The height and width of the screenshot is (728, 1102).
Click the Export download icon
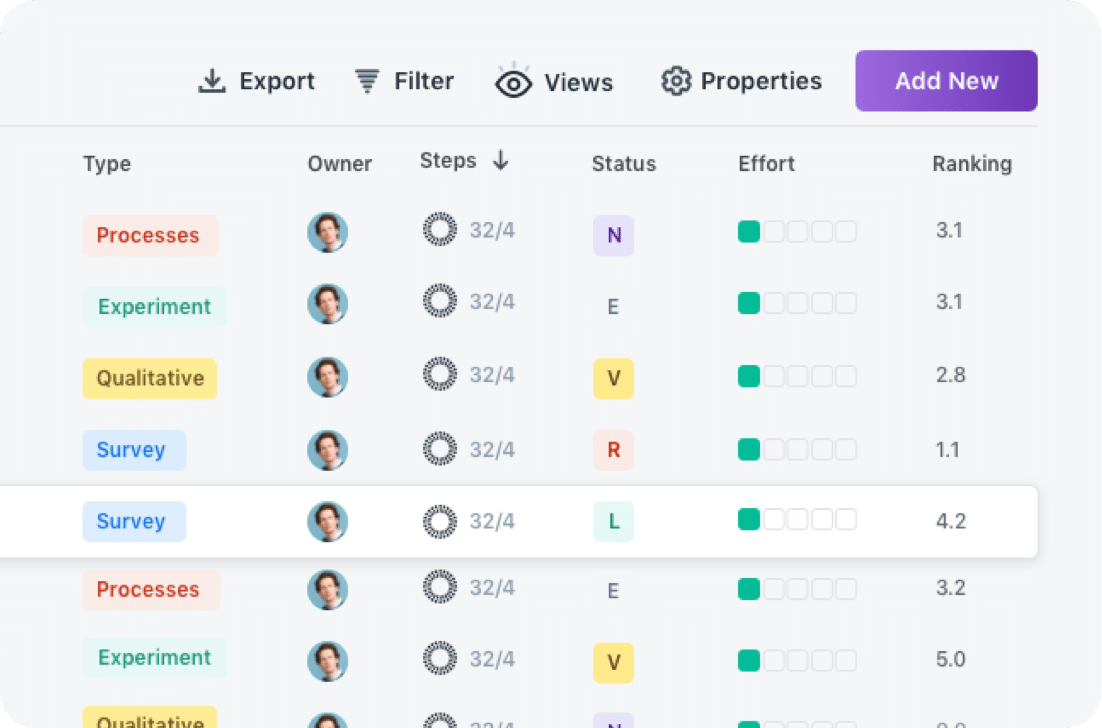(212, 81)
